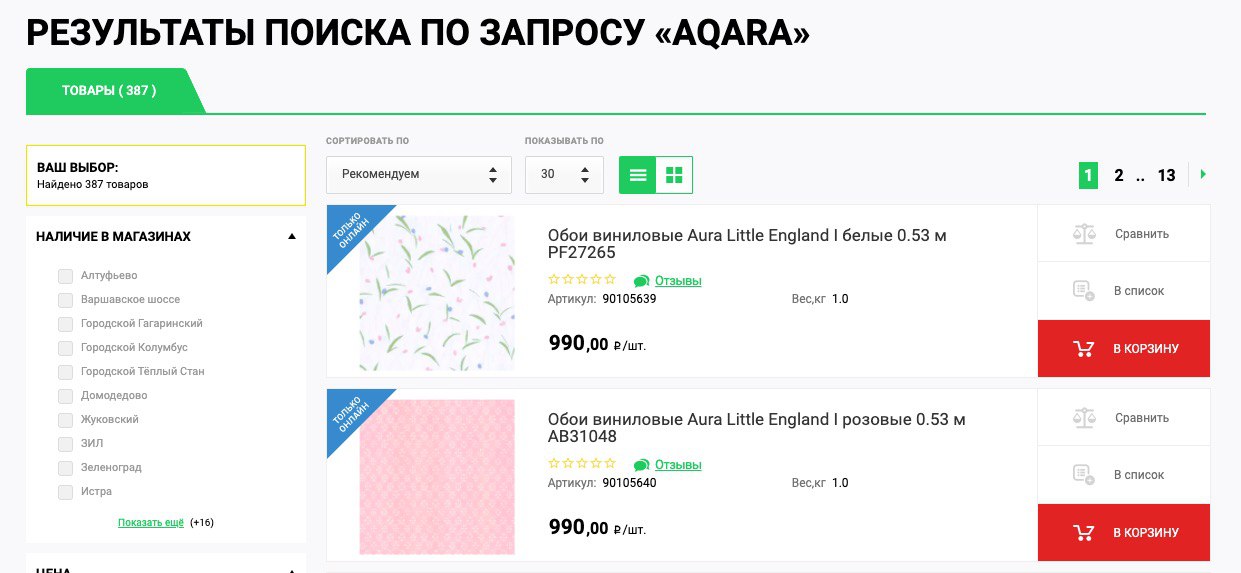
Task: Switch to list view layout icon
Action: tap(638, 175)
